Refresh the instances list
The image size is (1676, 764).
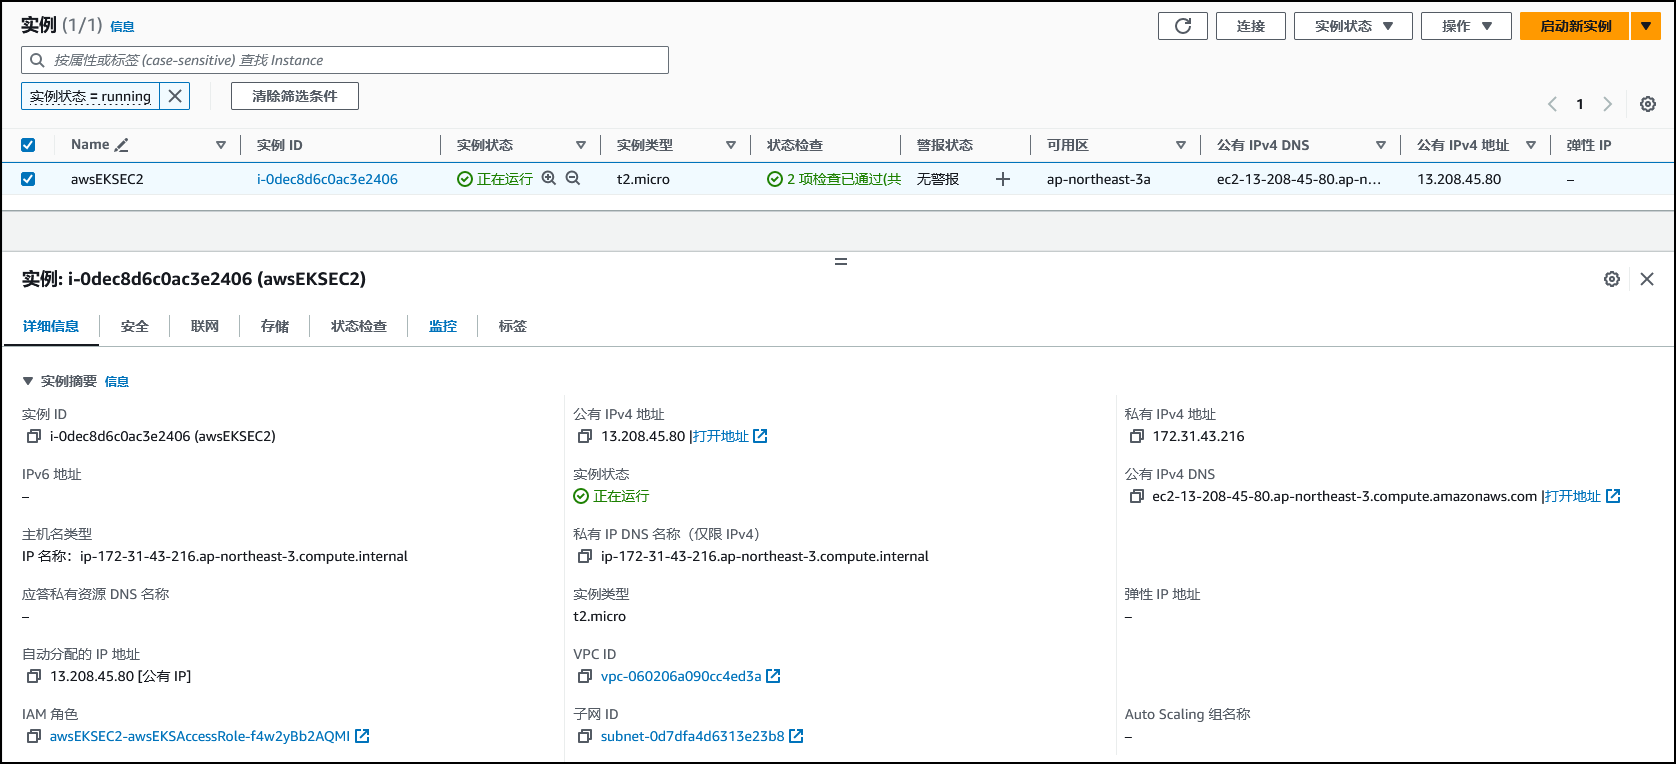coord(1183,26)
